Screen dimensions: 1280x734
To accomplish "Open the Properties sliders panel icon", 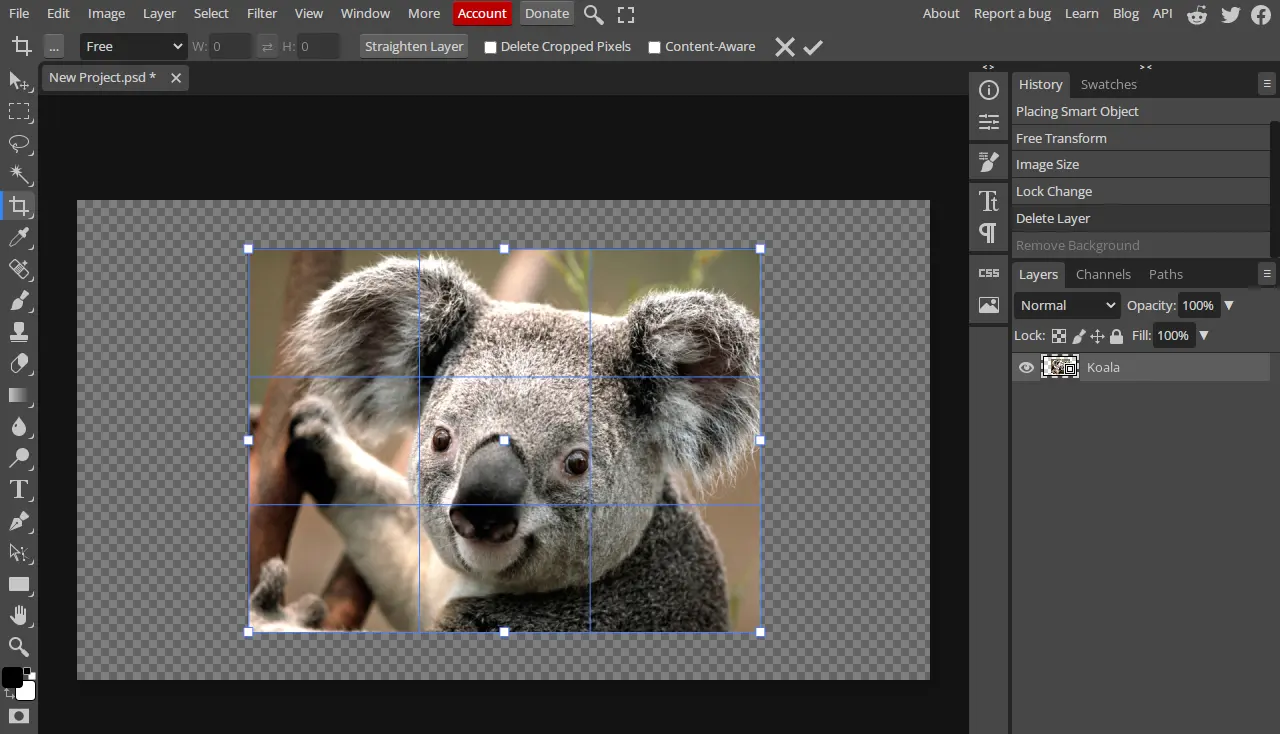I will click(x=989, y=122).
